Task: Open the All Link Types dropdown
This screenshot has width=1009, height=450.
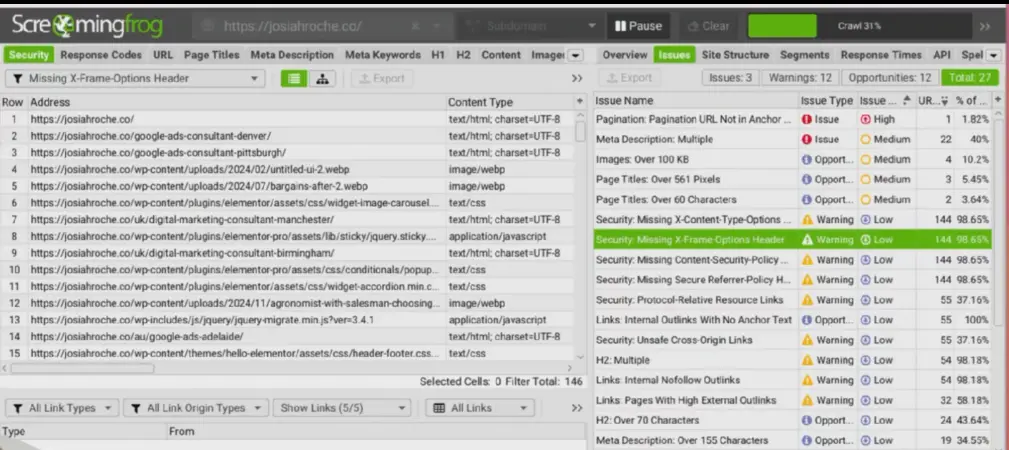Action: (62, 408)
